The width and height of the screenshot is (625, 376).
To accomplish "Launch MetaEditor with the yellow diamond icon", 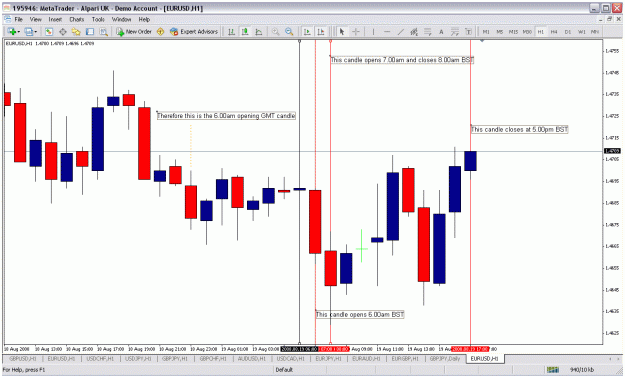I will point(161,31).
